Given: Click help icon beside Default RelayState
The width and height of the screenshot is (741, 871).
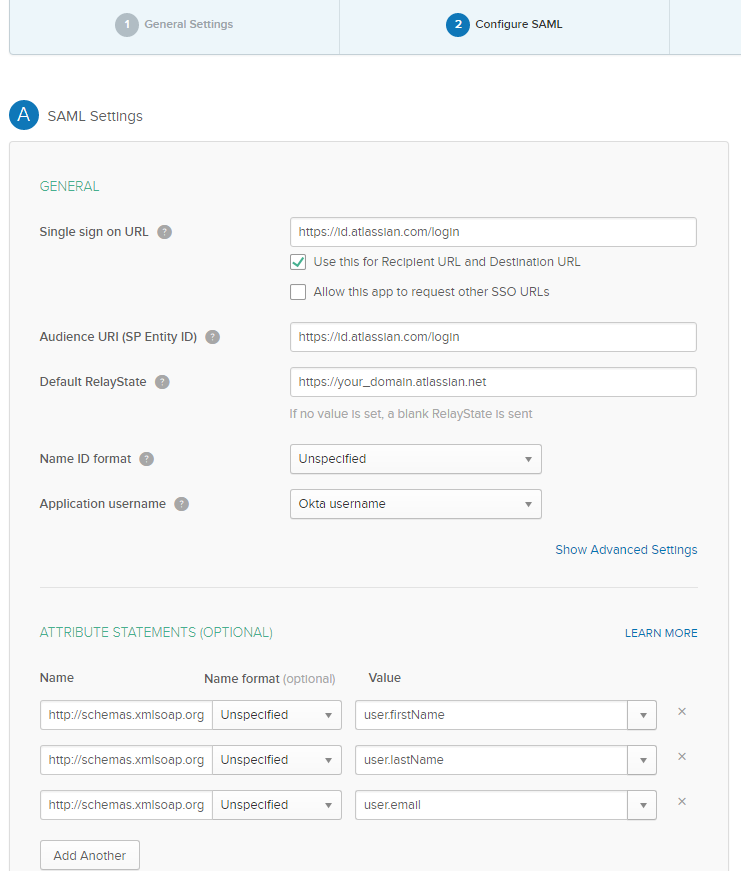Looking at the screenshot, I should pos(162,382).
